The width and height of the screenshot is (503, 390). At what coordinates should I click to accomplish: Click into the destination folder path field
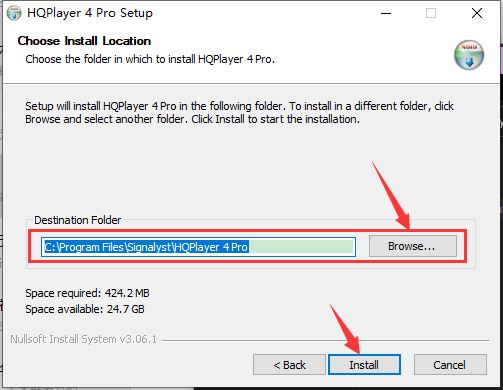click(198, 247)
